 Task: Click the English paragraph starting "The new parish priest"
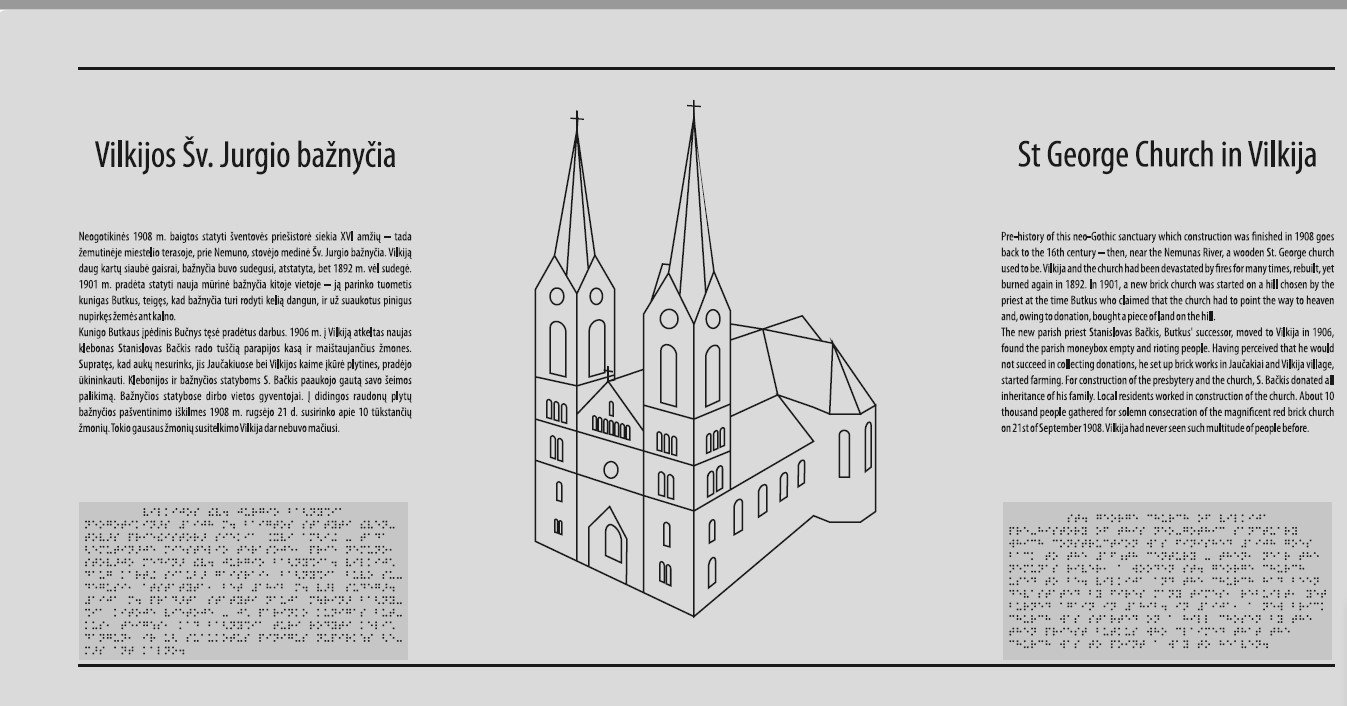coord(1167,380)
